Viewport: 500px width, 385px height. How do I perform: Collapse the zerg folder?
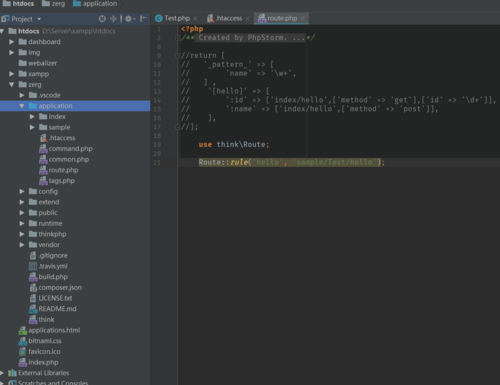(x=12, y=84)
